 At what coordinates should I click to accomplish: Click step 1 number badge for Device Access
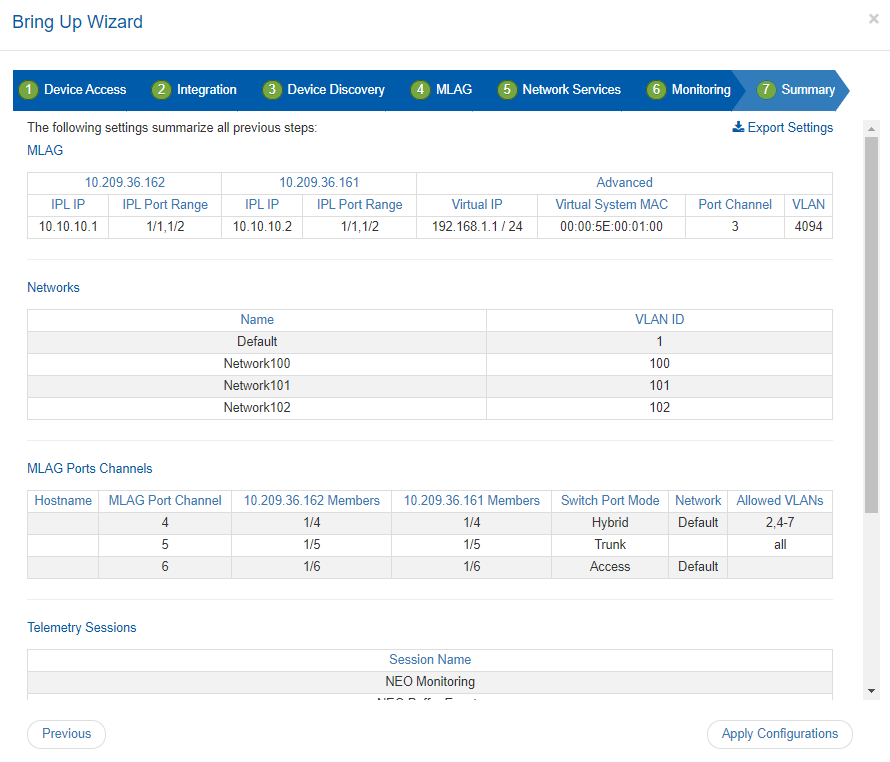click(x=29, y=90)
